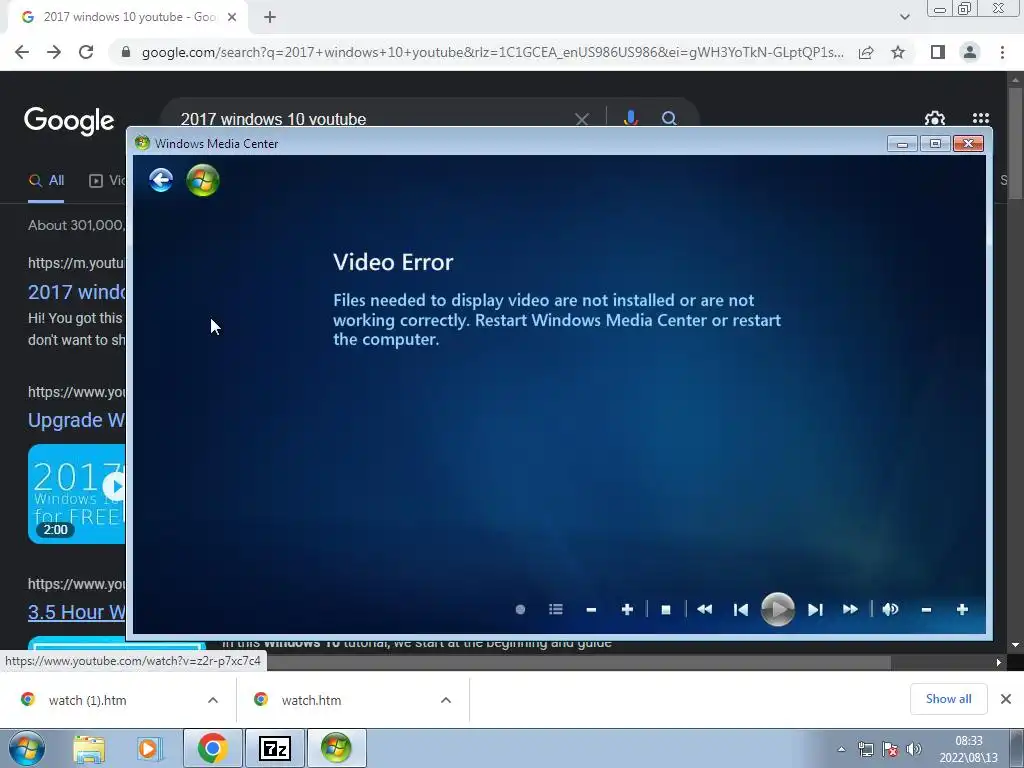Select channel down minus in Media Center
Screen dimensions: 1024x768
[x=592, y=609]
